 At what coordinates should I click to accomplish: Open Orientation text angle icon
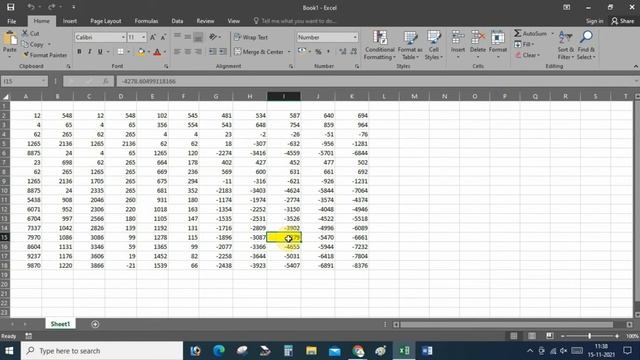213,37
